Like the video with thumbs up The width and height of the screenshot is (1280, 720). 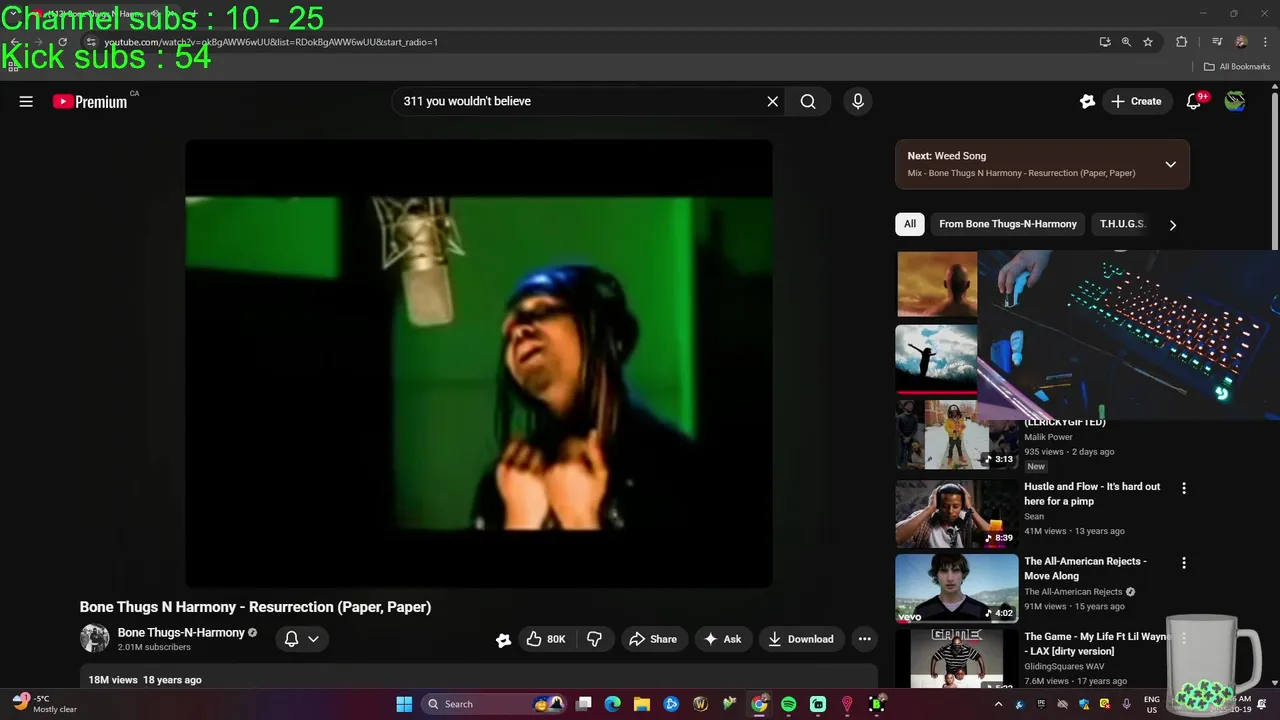[x=546, y=639]
